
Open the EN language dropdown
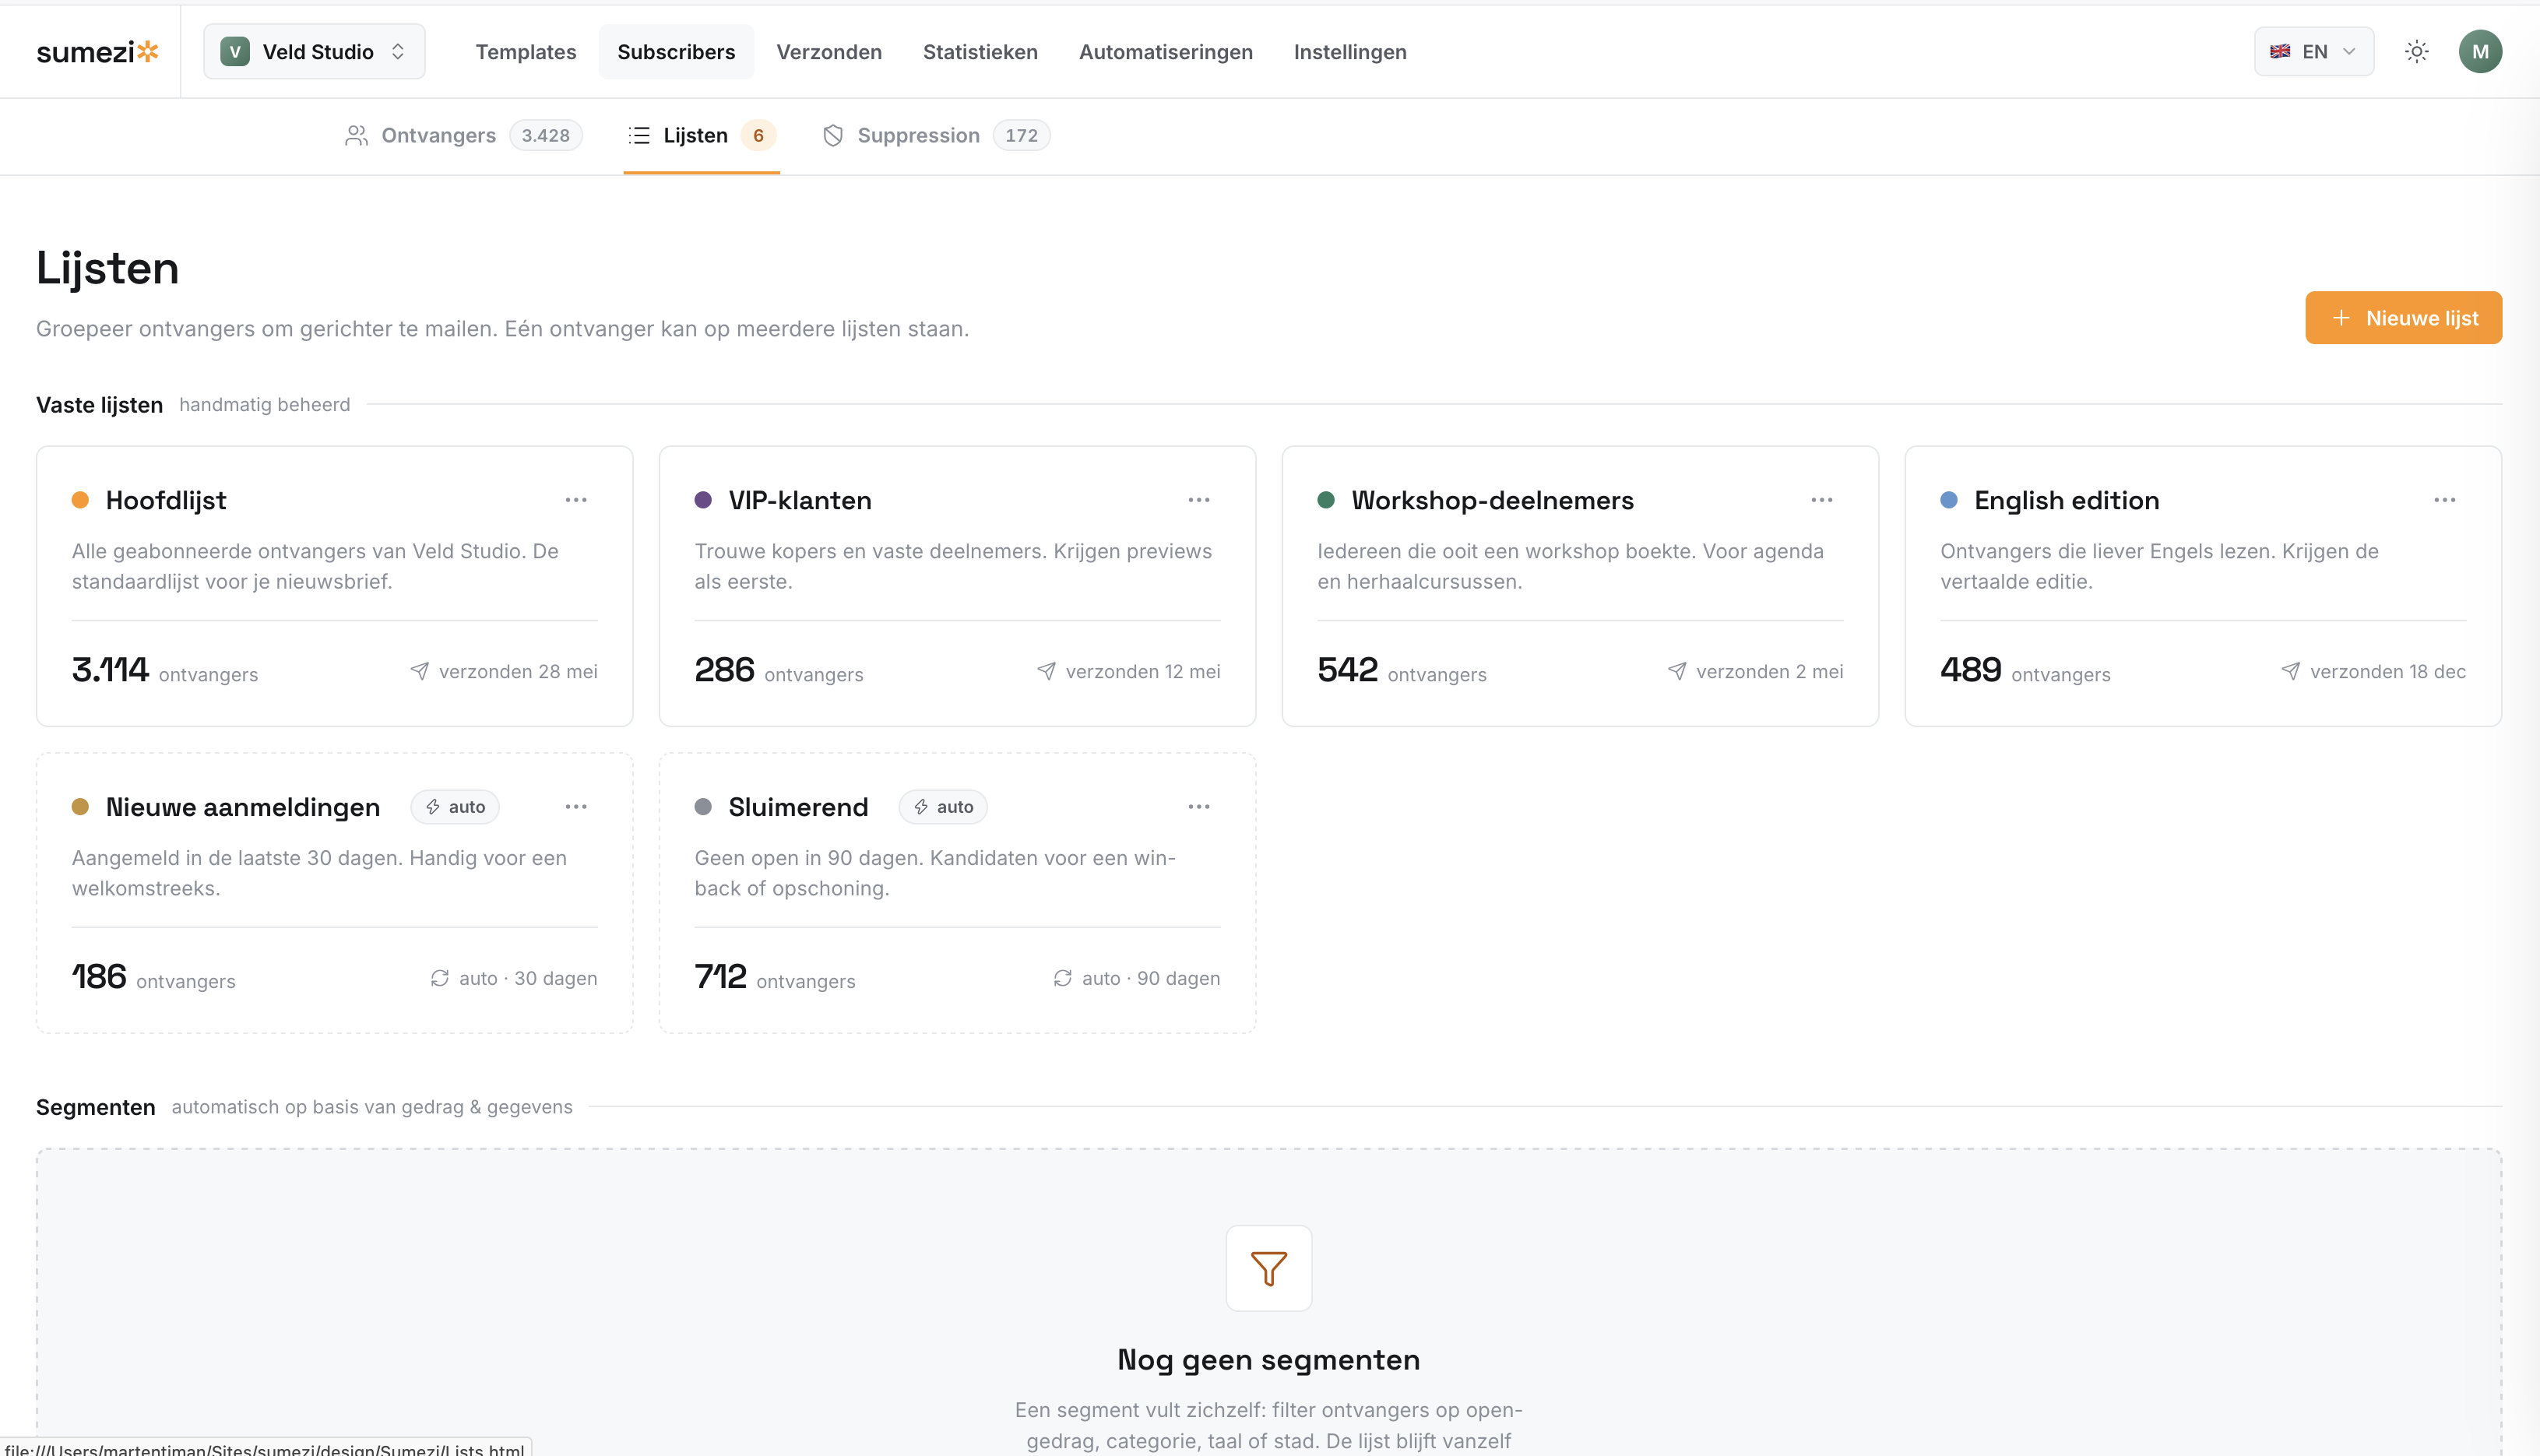[x=2314, y=52]
